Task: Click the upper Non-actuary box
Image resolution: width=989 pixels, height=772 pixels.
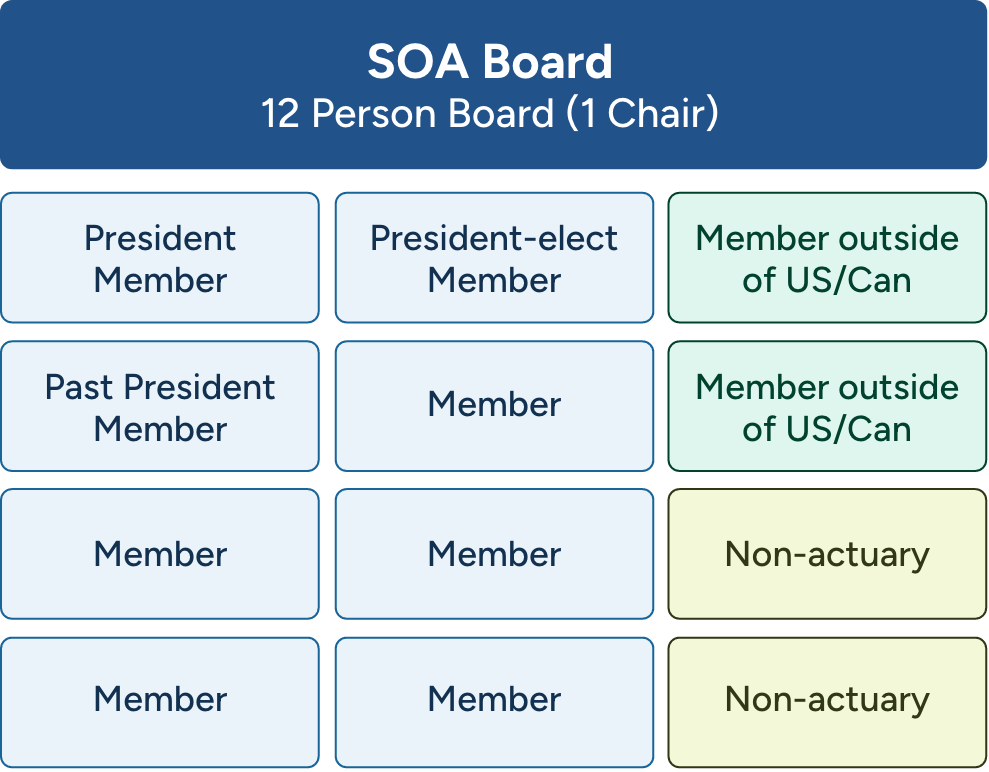Action: 827,554
